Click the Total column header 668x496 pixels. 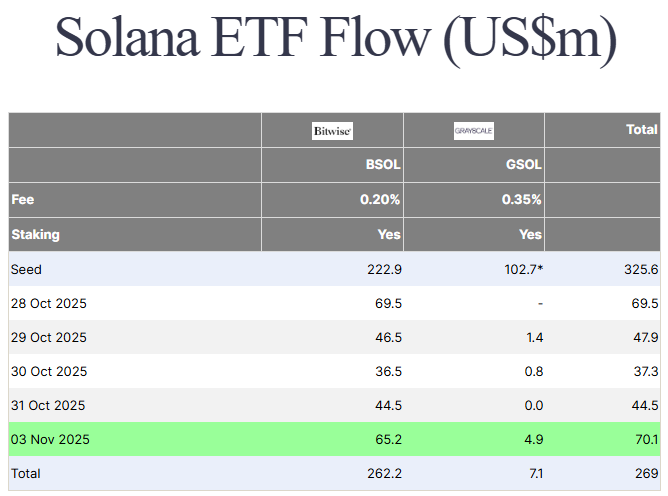642,129
